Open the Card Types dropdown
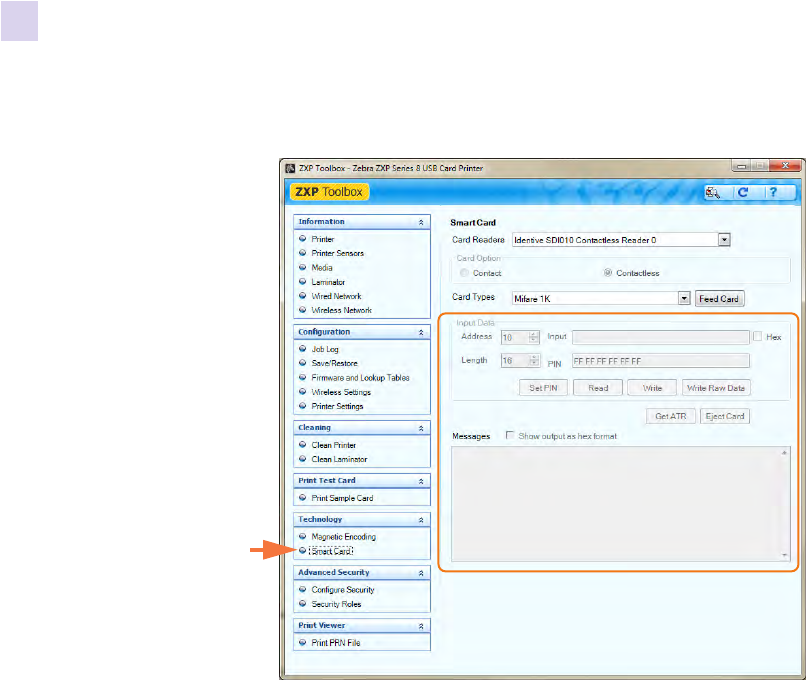The width and height of the screenshot is (806, 680). 684,298
